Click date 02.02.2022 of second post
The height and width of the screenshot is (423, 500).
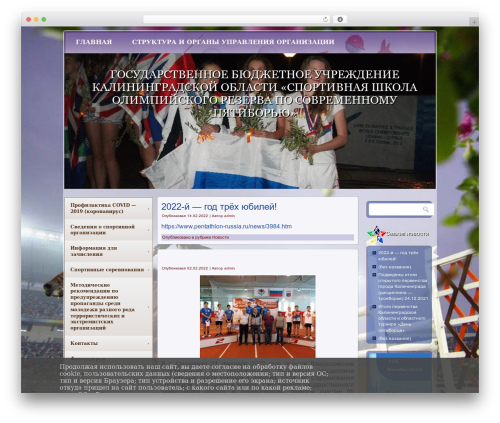coord(198,268)
